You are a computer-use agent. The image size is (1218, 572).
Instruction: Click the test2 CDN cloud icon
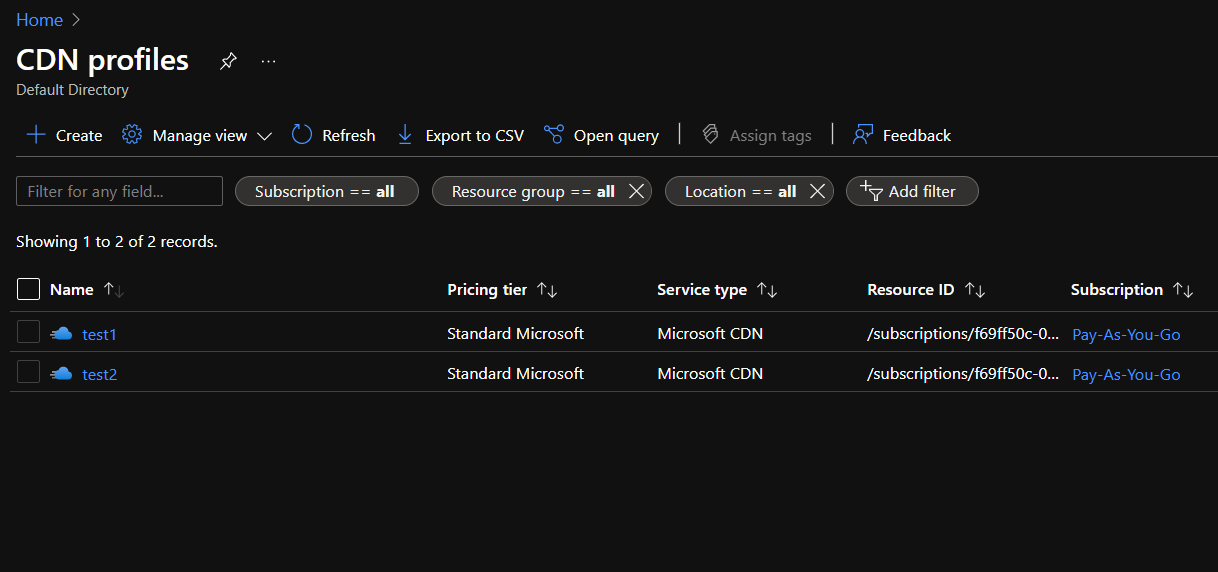(x=61, y=374)
